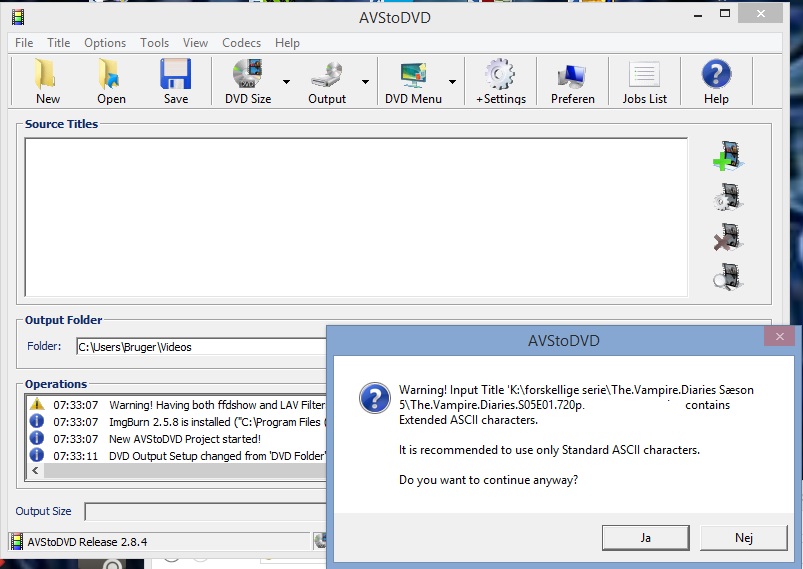Click the yellow warning icon in Operations
Screen dimensions: 803x569
(37, 404)
